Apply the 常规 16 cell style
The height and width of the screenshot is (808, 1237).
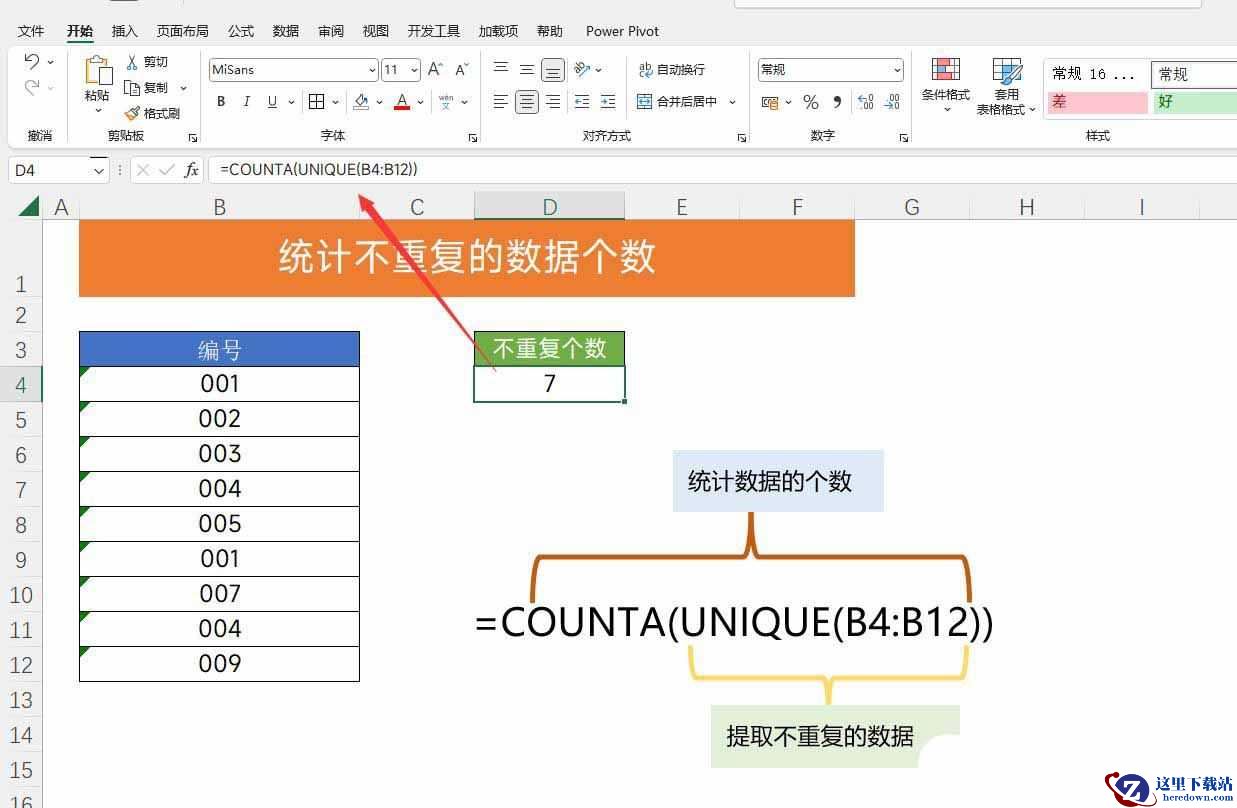pyautogui.click(x=1097, y=74)
